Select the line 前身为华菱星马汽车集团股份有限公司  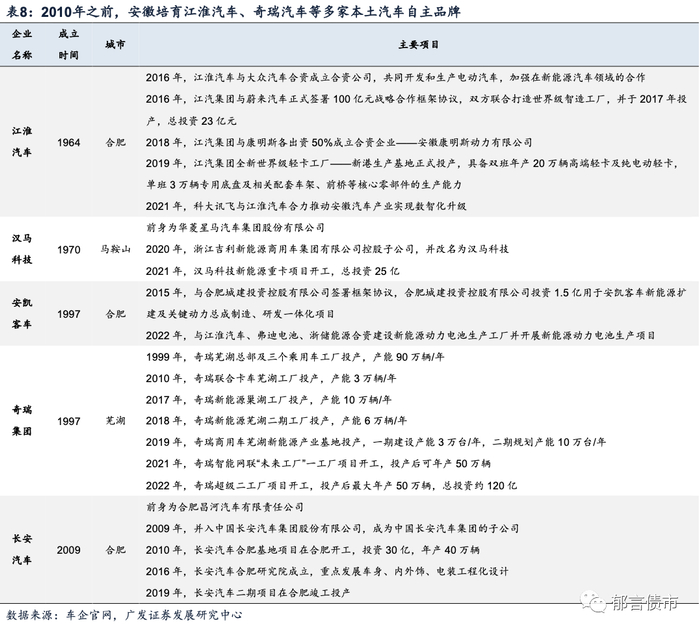tap(235, 227)
